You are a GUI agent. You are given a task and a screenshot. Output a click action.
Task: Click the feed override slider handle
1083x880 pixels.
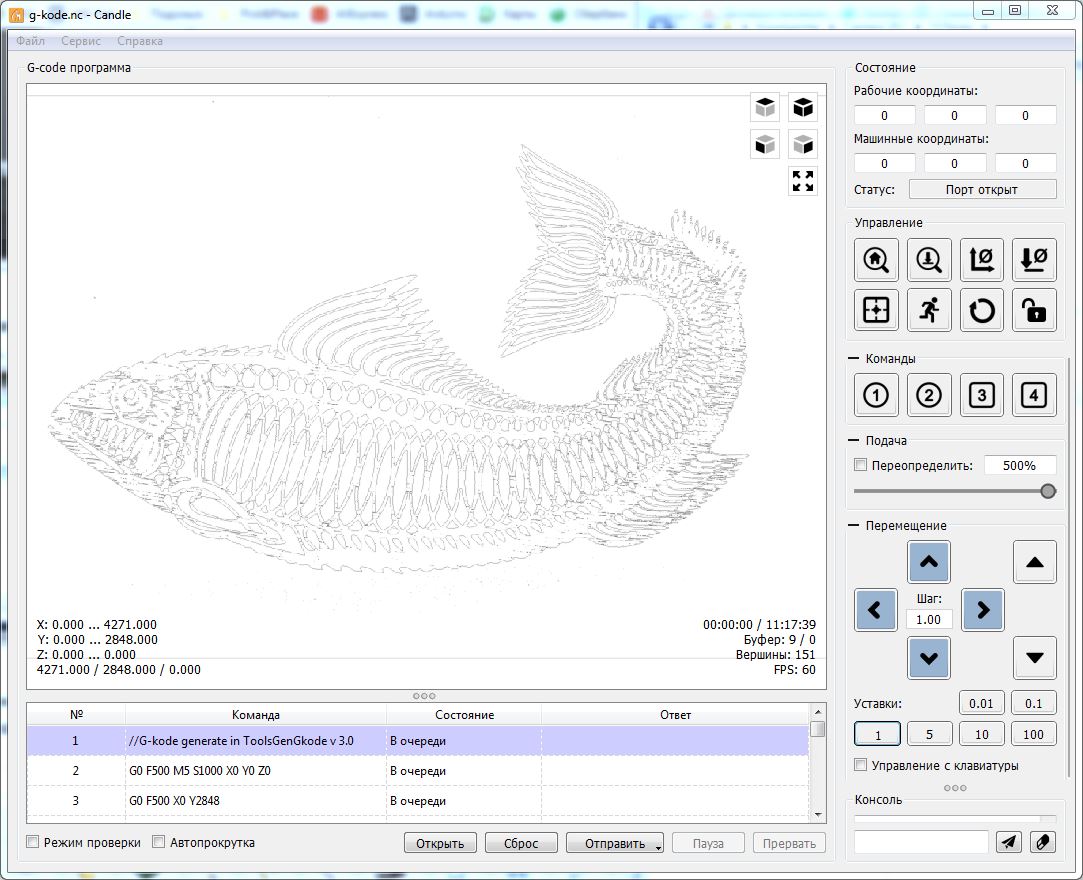coord(1048,491)
